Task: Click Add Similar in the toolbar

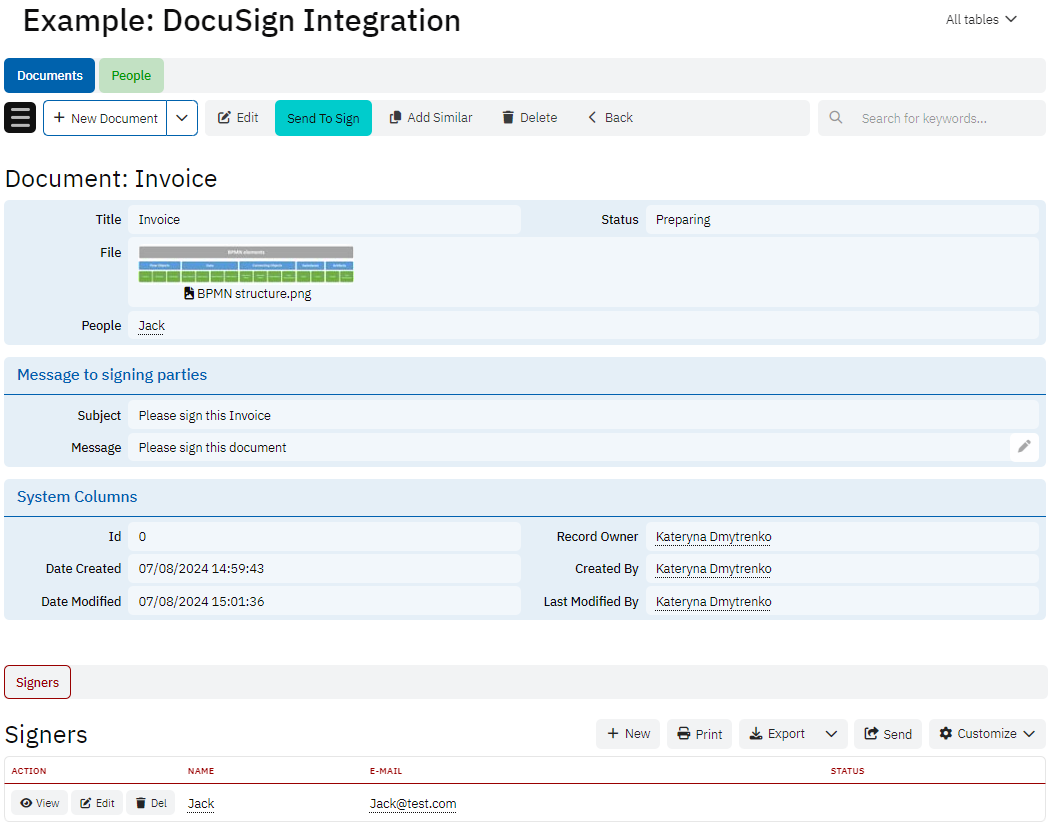Action: pyautogui.click(x=430, y=118)
